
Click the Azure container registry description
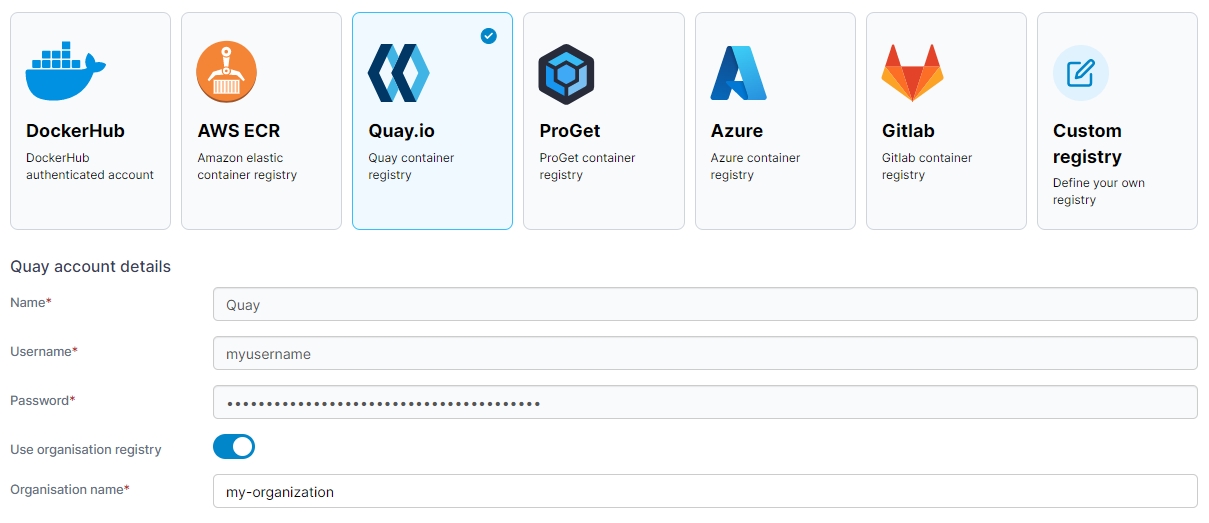(x=755, y=166)
